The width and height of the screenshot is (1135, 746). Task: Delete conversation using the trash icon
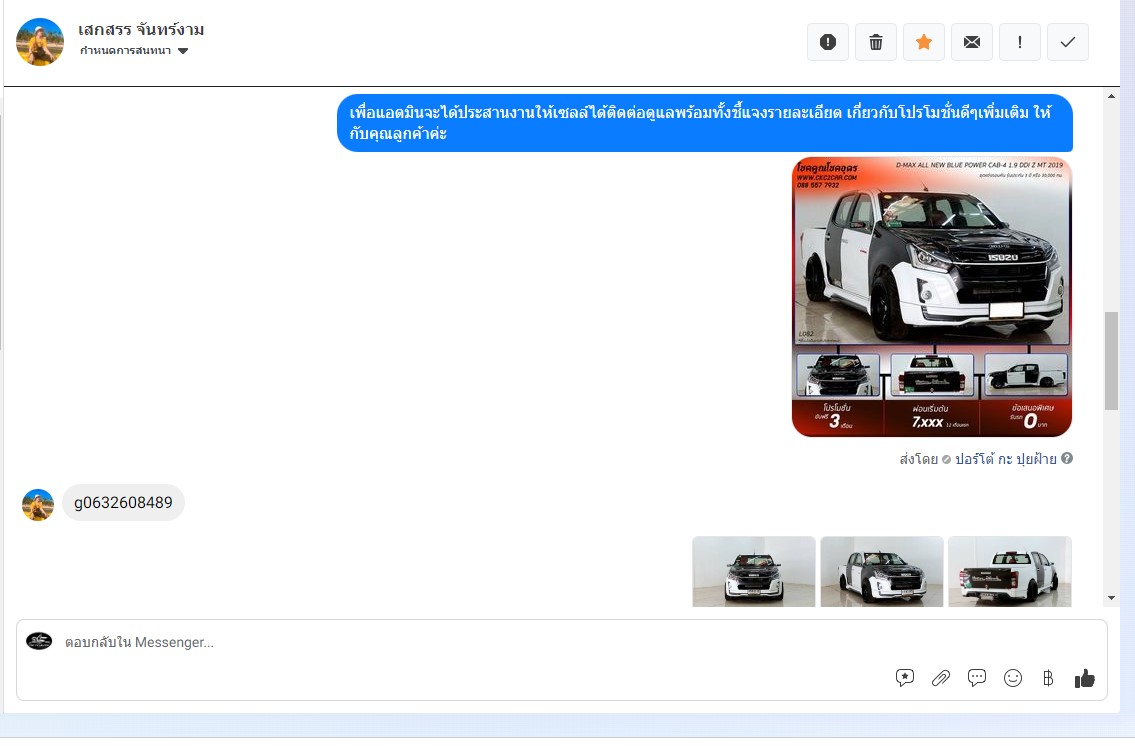coord(876,42)
